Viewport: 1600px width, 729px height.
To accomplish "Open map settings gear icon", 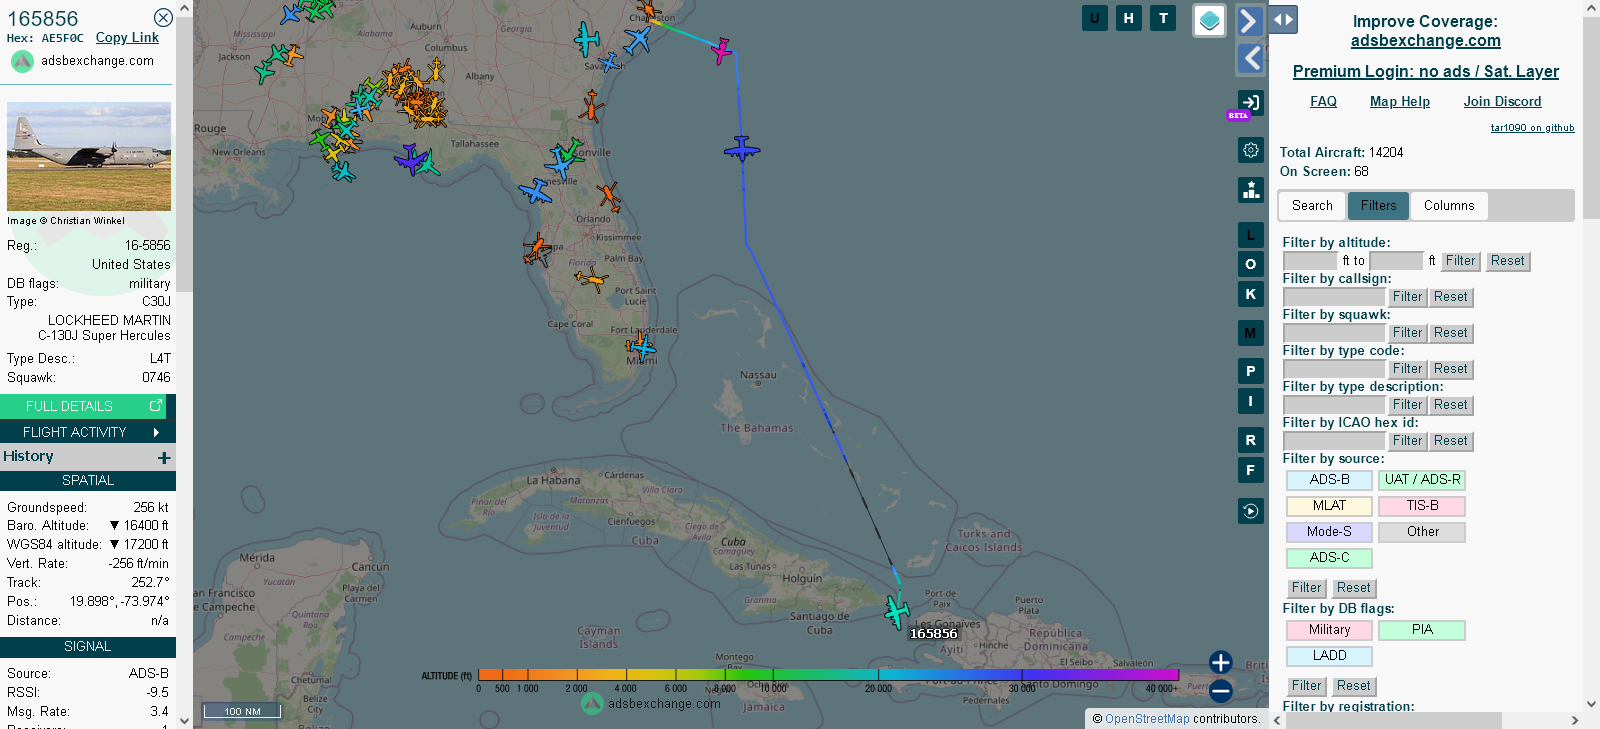I will pos(1251,150).
